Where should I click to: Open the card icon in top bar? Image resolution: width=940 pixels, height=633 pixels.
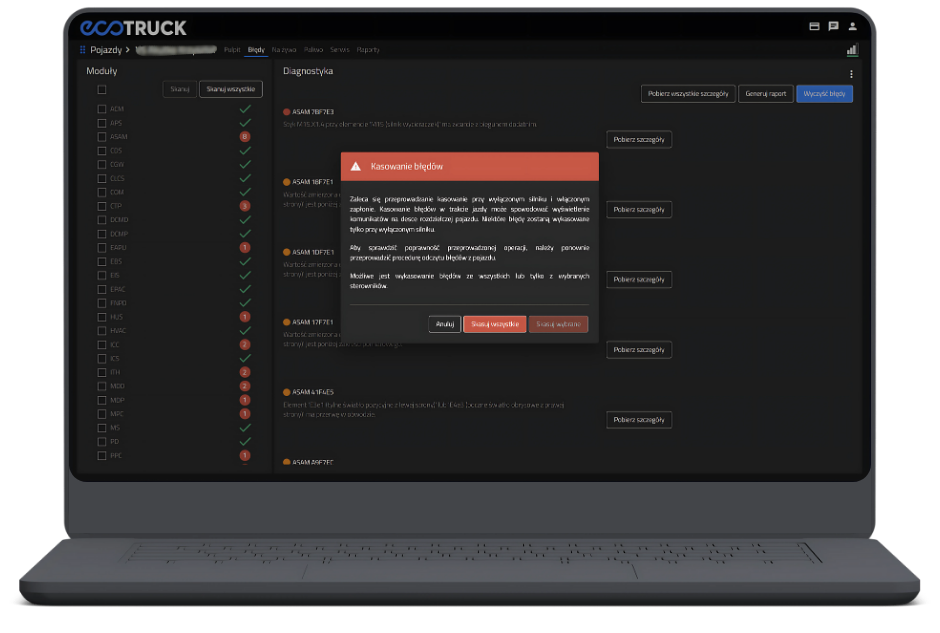click(x=815, y=27)
